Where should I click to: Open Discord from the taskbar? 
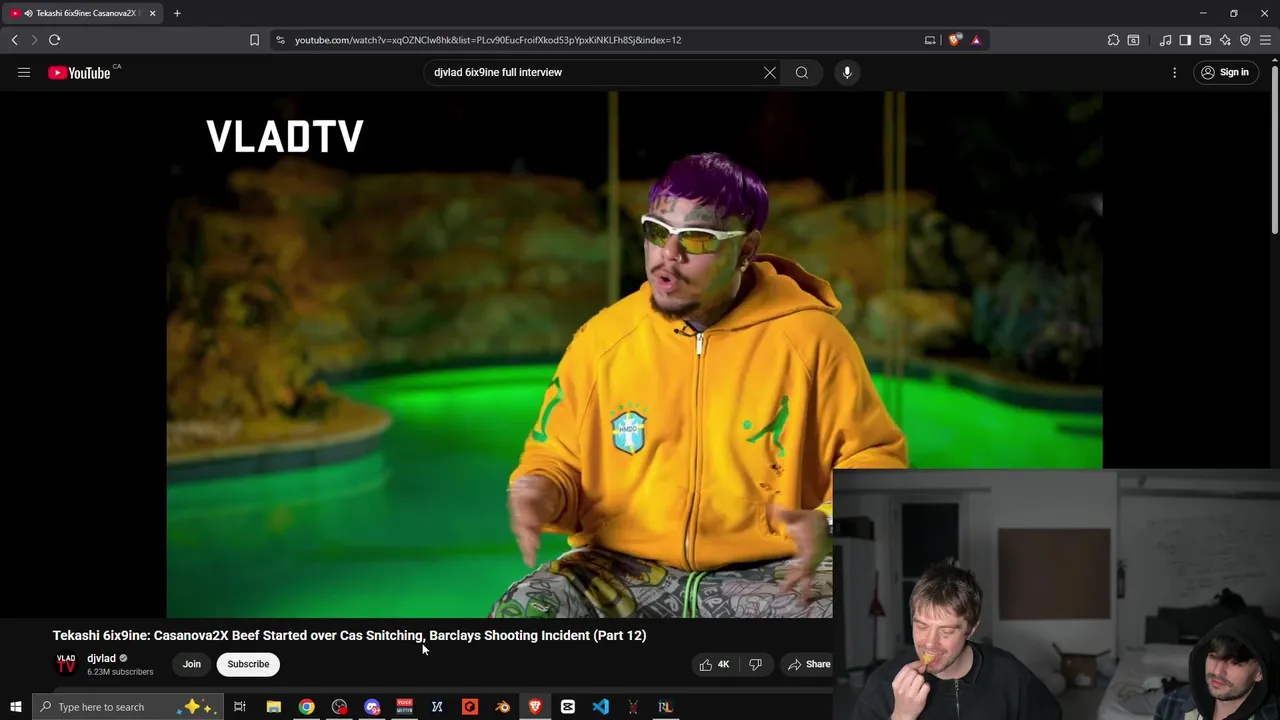pos(372,707)
